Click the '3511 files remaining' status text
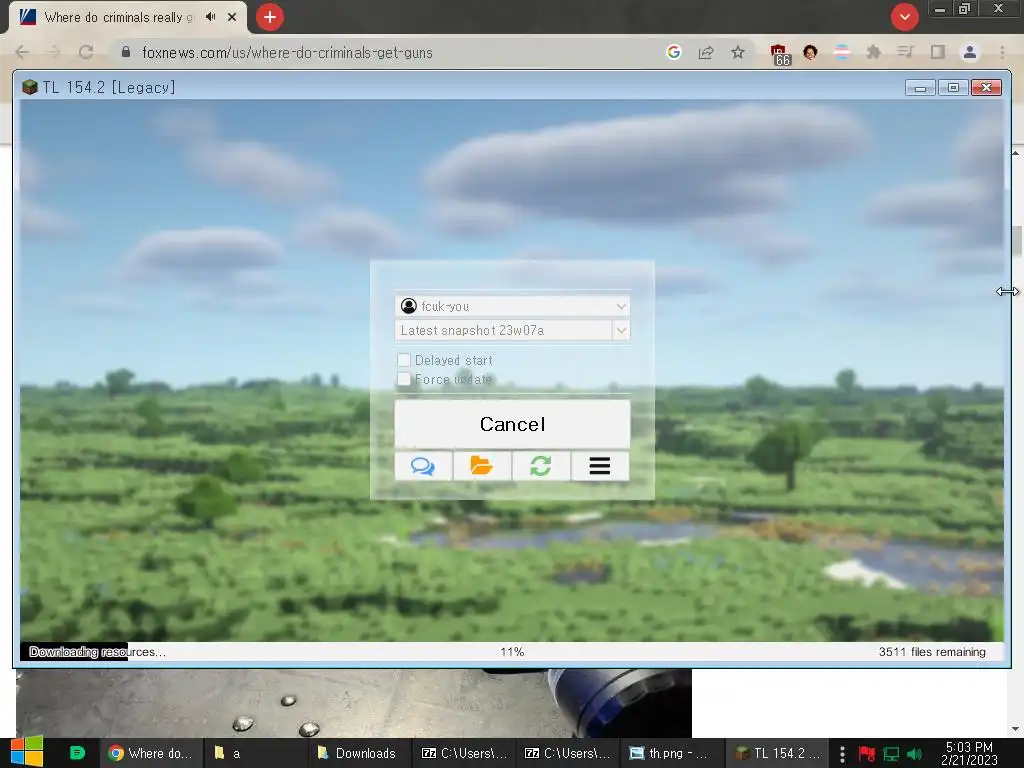This screenshot has height=768, width=1024. (932, 652)
